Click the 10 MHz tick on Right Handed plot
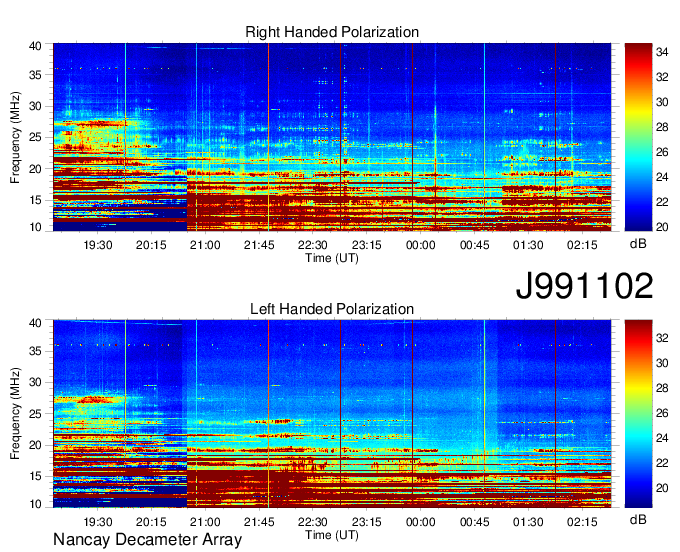Image resolution: width=680 pixels, height=552 pixels. coord(35,227)
